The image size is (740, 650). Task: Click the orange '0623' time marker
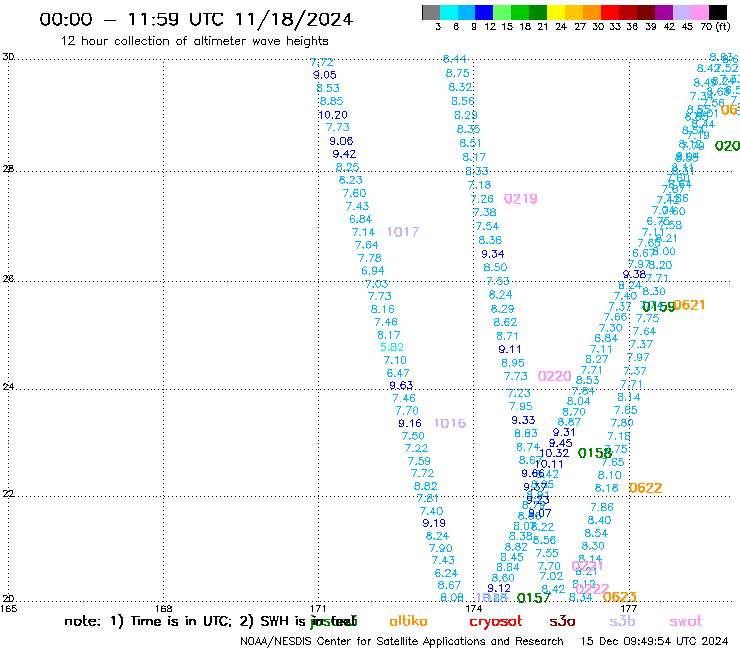tap(620, 597)
